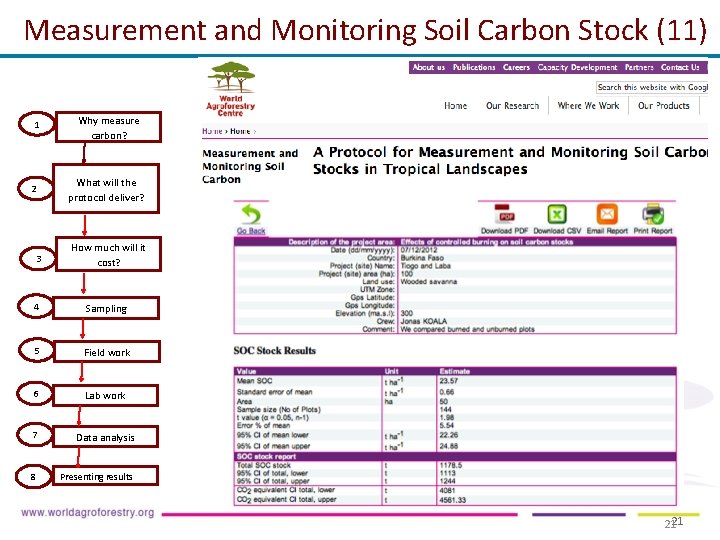Click the website search field

652,87
